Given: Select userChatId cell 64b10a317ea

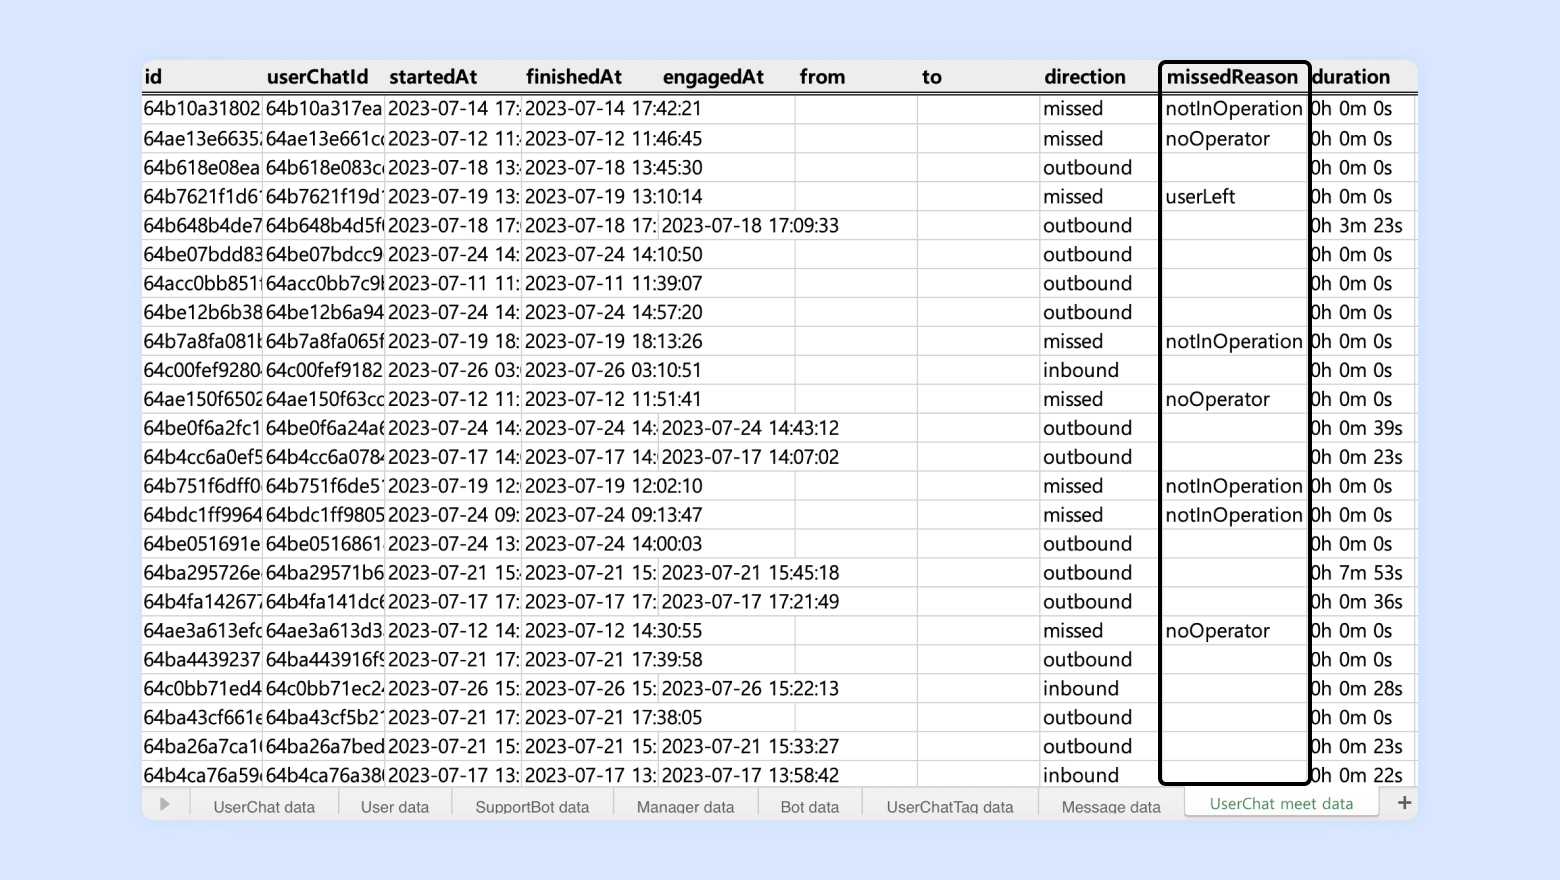Looking at the screenshot, I should tap(324, 109).
